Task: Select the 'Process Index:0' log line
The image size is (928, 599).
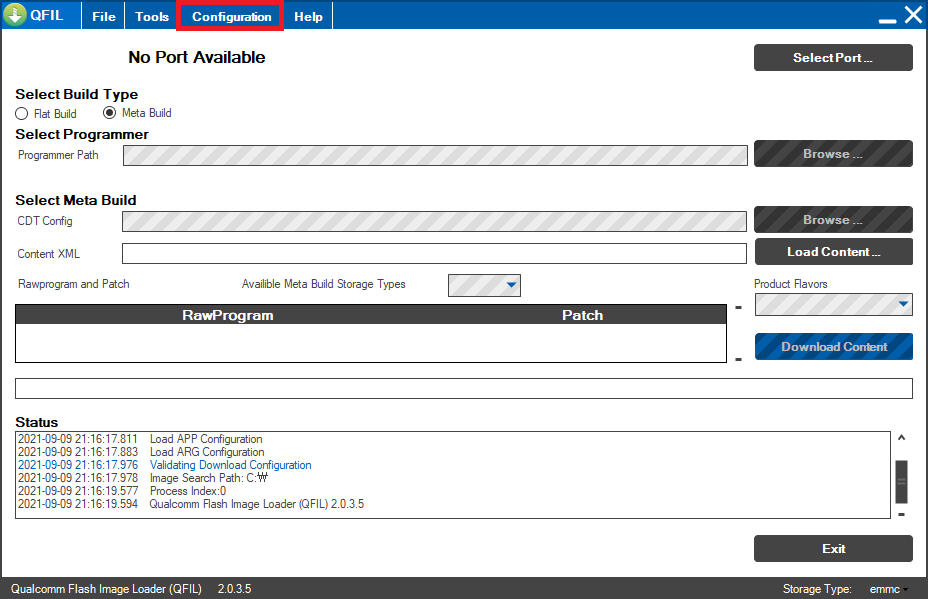Action: point(122,491)
